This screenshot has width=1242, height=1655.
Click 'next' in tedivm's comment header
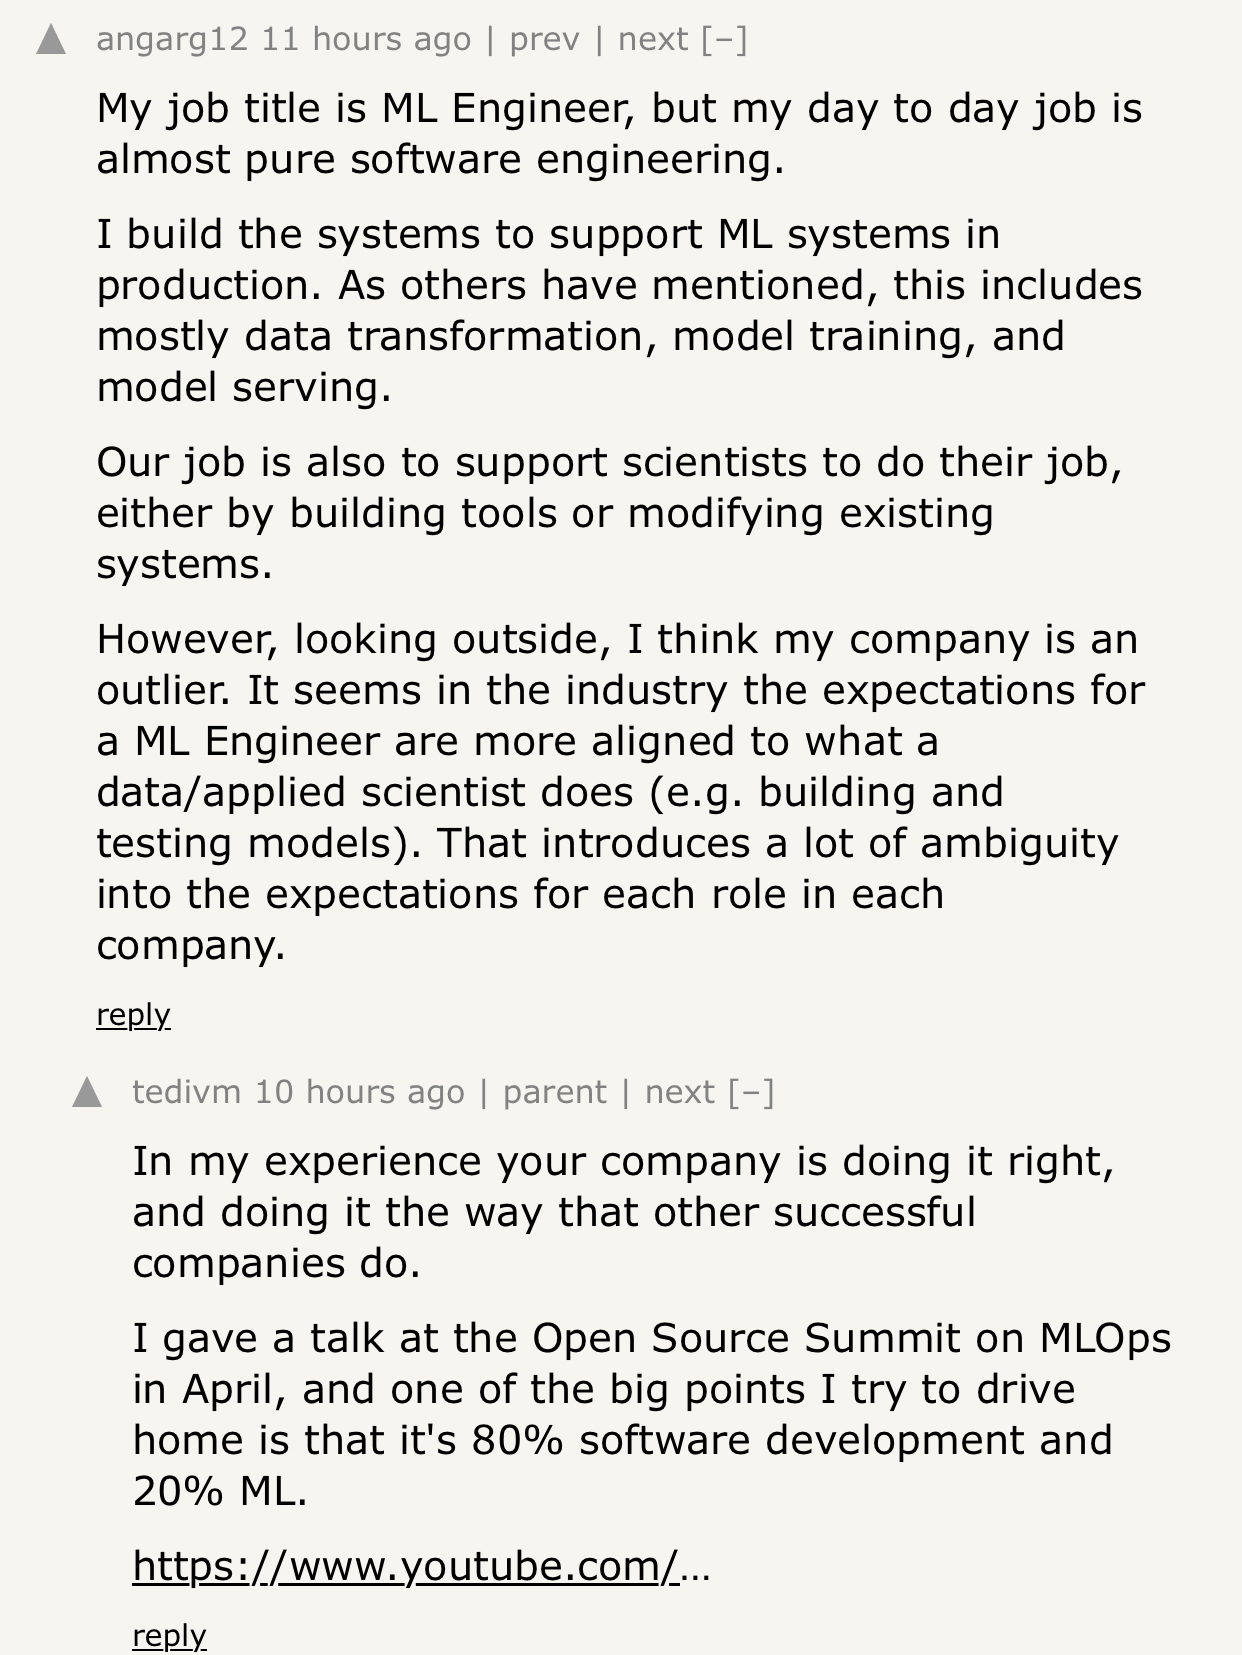click(680, 1092)
